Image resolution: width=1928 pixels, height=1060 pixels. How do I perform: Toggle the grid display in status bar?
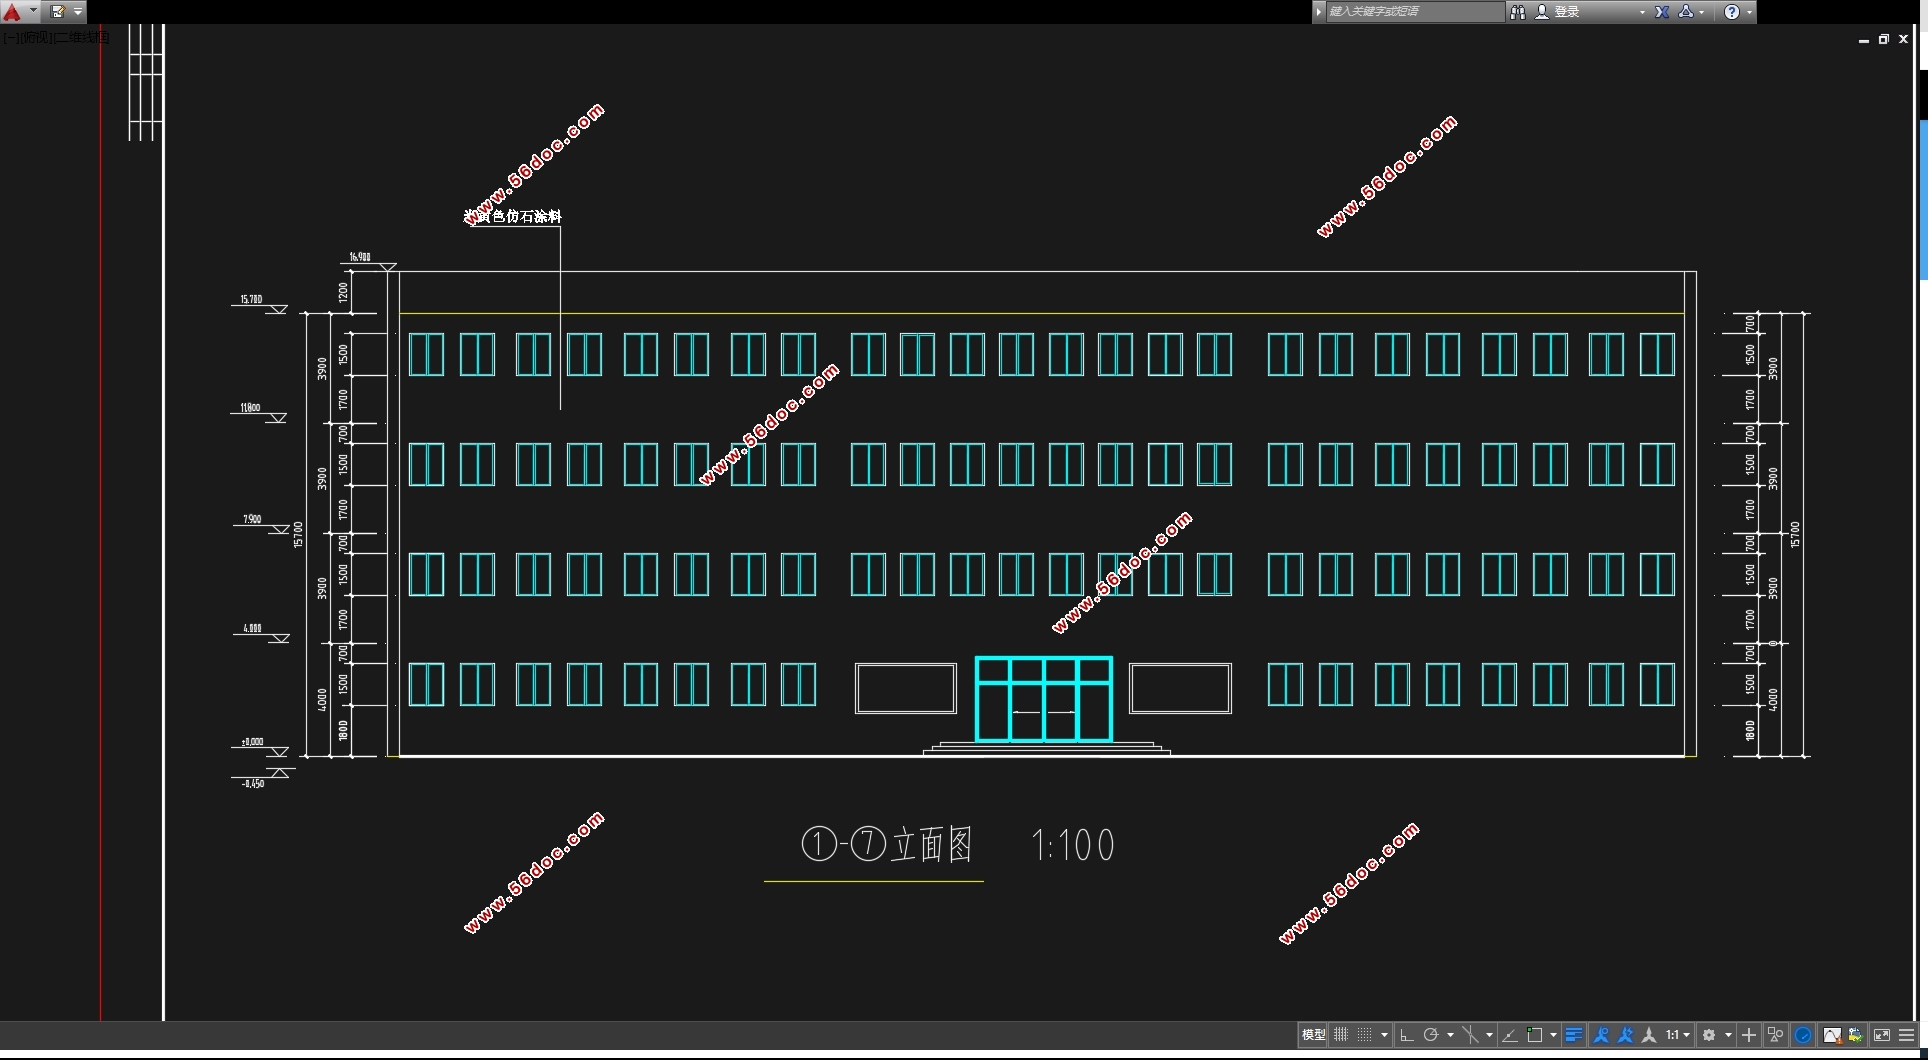[x=1341, y=1035]
